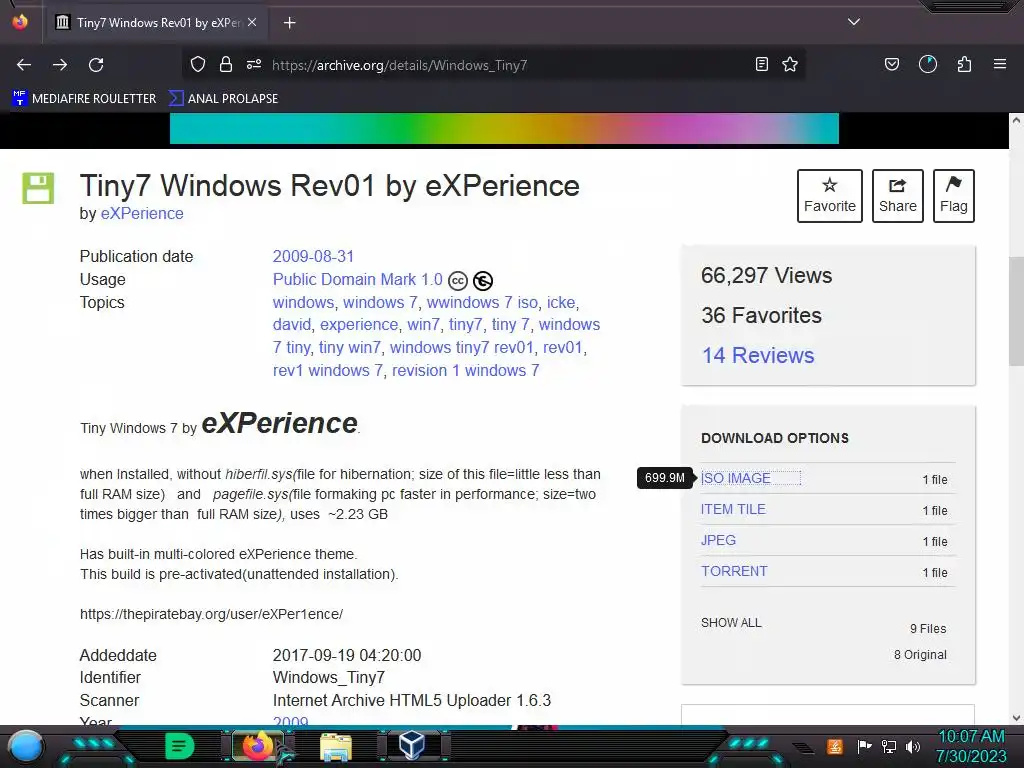
Task: Select the thepiratebay.org URL text
Action: pyautogui.click(x=211, y=614)
